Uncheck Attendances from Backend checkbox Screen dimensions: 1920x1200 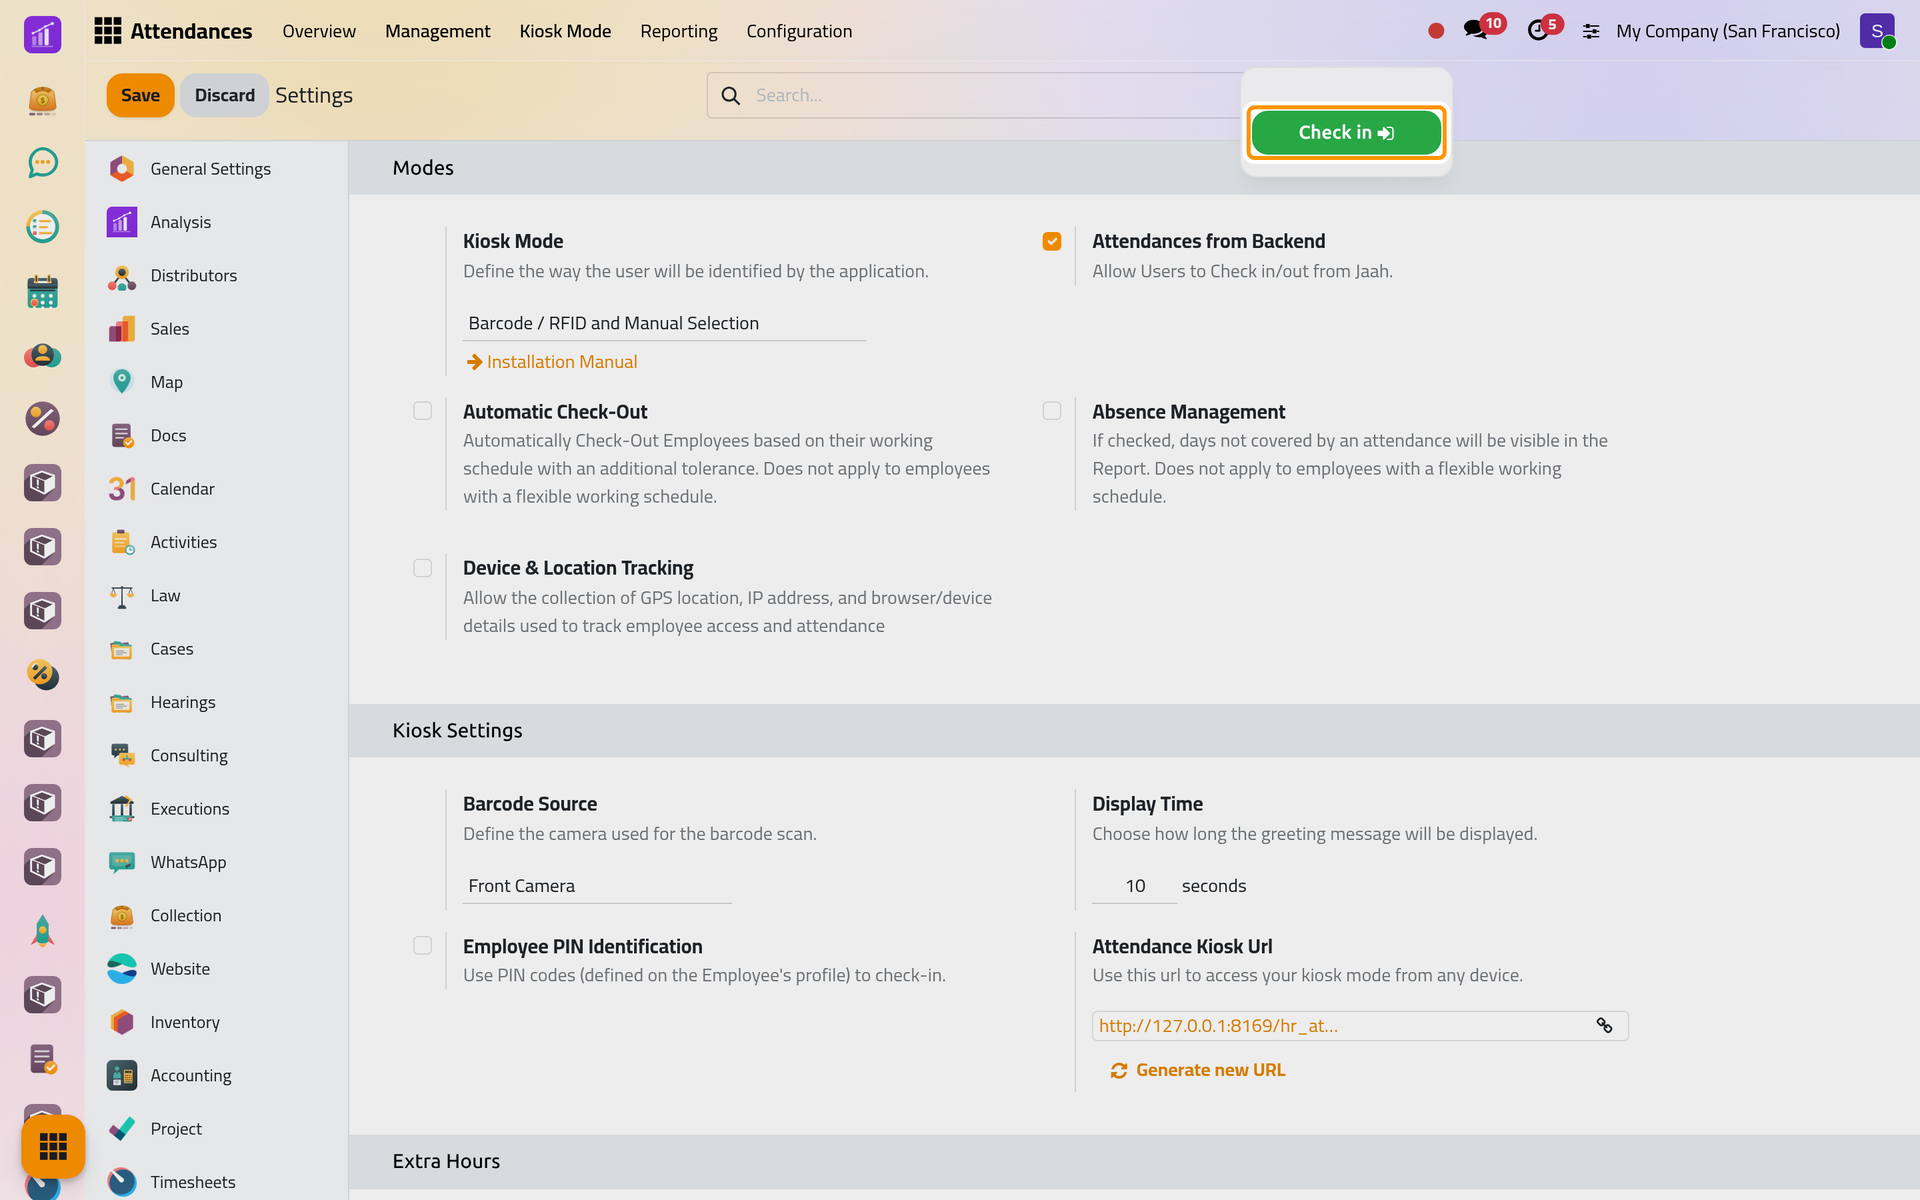click(1052, 241)
